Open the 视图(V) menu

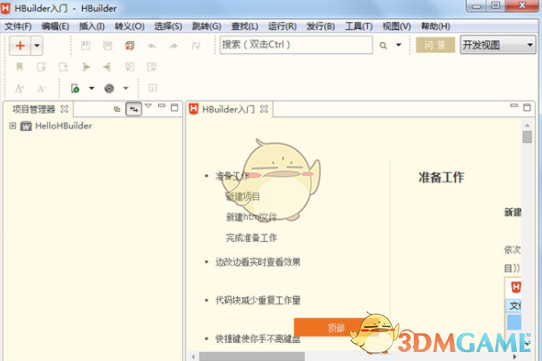point(396,26)
